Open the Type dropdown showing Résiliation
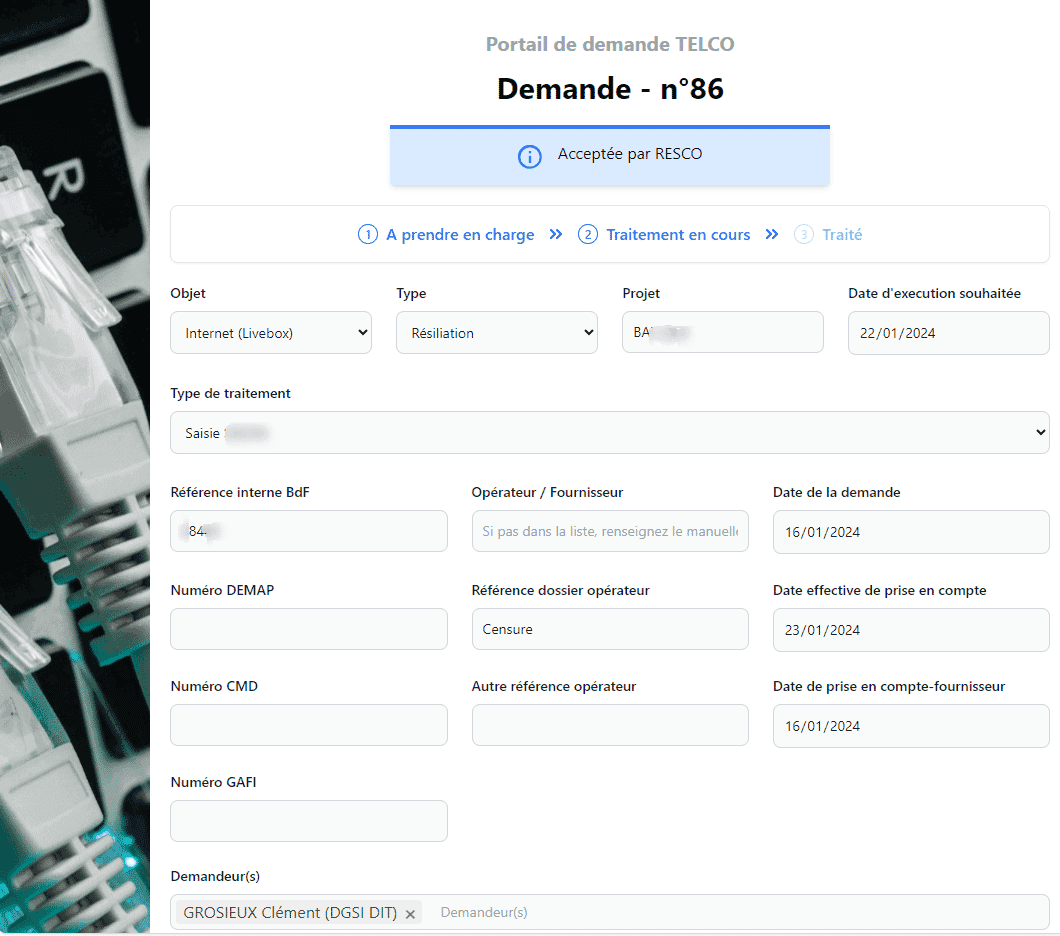This screenshot has width=1060, height=936. pos(497,333)
